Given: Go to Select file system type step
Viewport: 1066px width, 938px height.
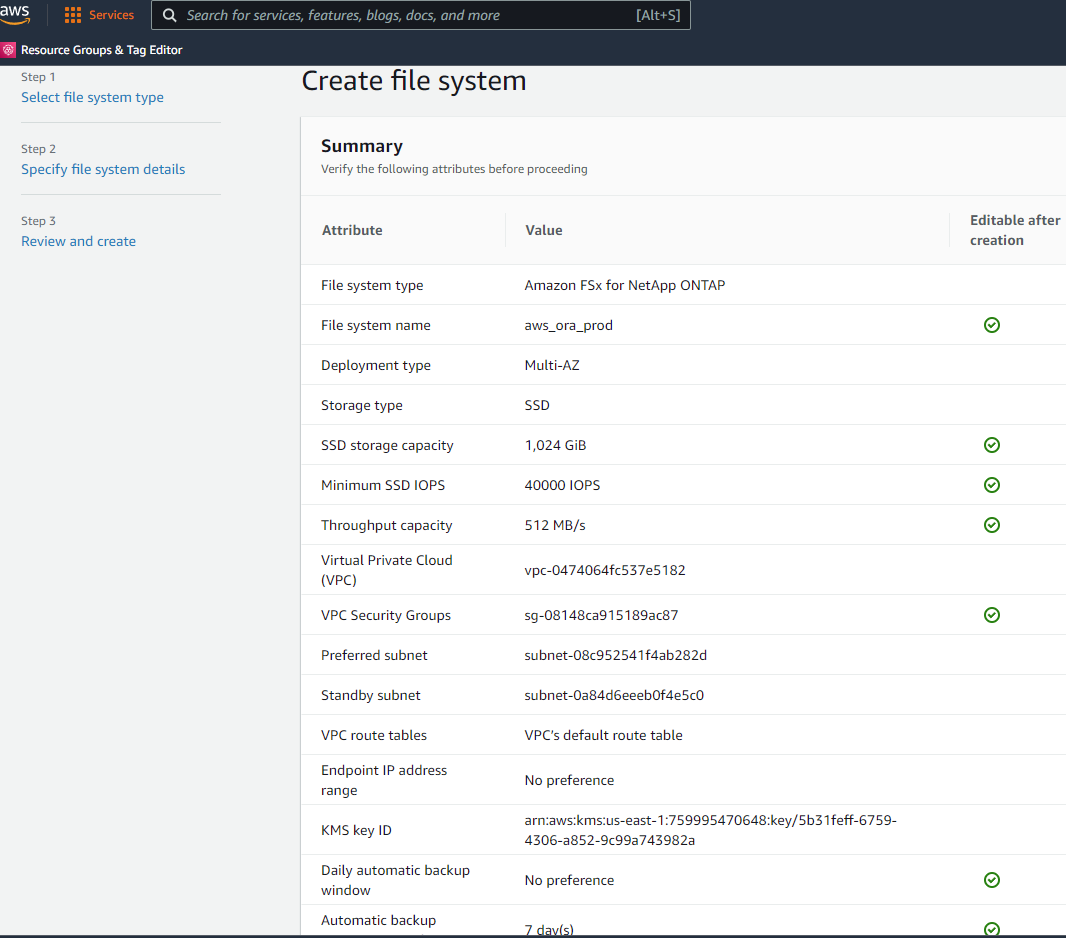Looking at the screenshot, I should (92, 97).
